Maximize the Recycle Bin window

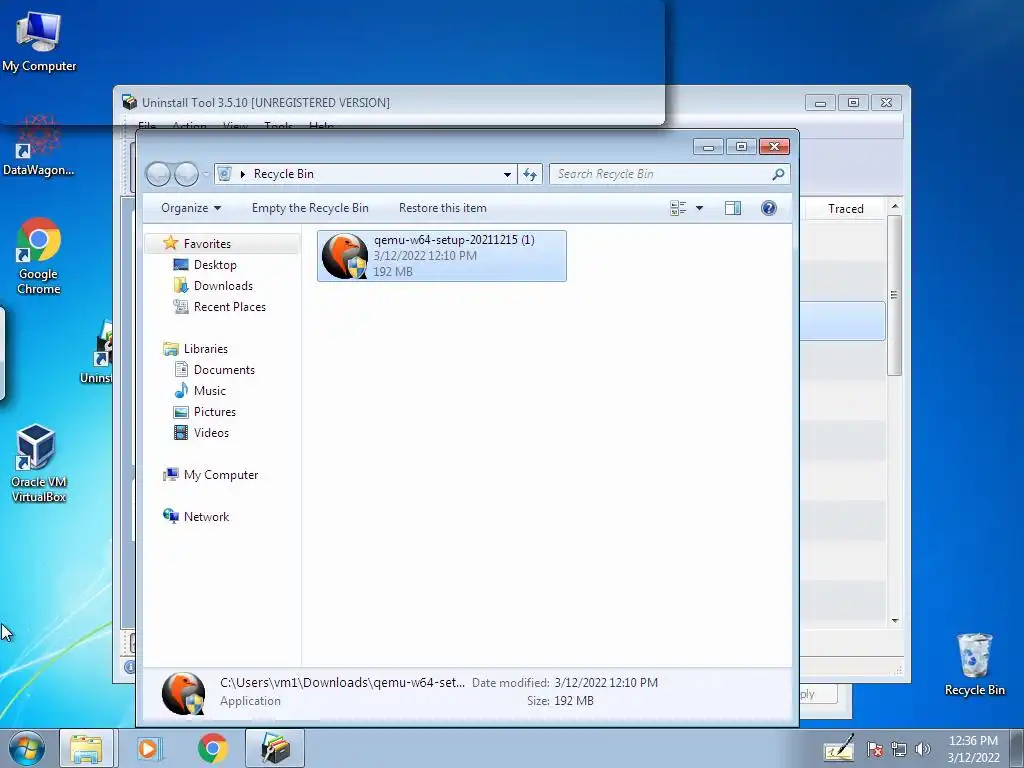pos(741,147)
